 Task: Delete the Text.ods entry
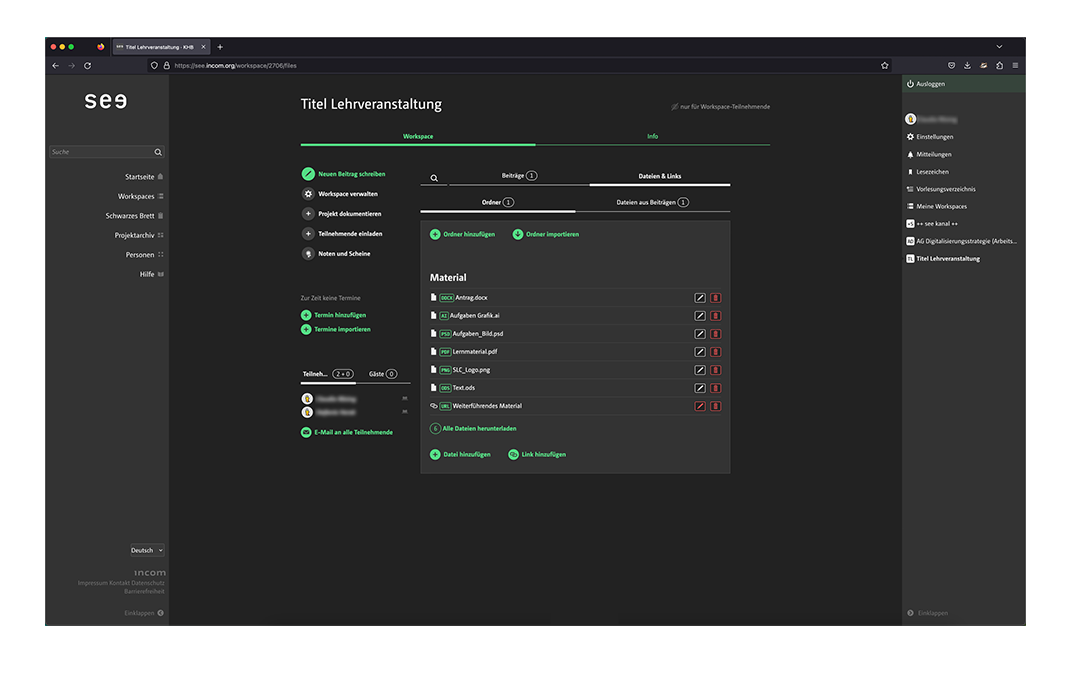pyautogui.click(x=715, y=388)
